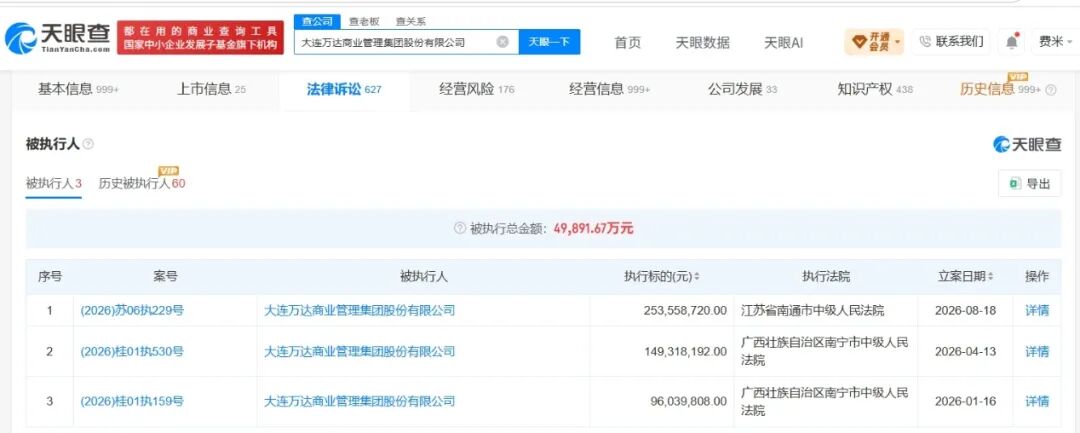The height and width of the screenshot is (433, 1080).
Task: Expand the 开通会员 dropdown
Action: pyautogui.click(x=874, y=42)
